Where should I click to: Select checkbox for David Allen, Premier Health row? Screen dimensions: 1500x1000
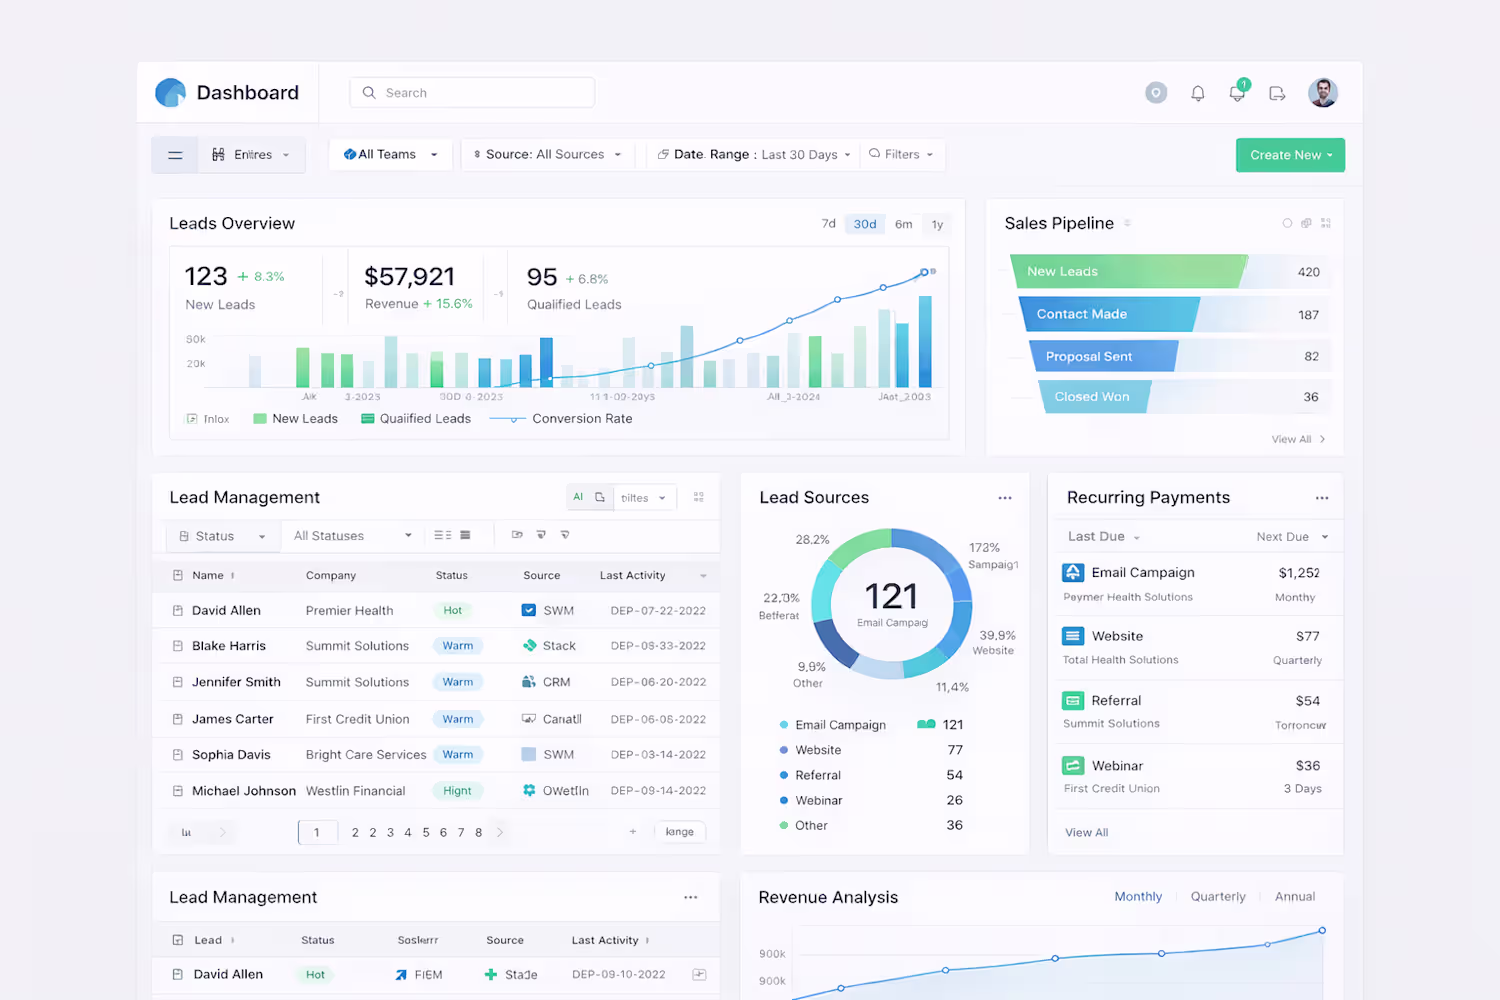(x=178, y=610)
